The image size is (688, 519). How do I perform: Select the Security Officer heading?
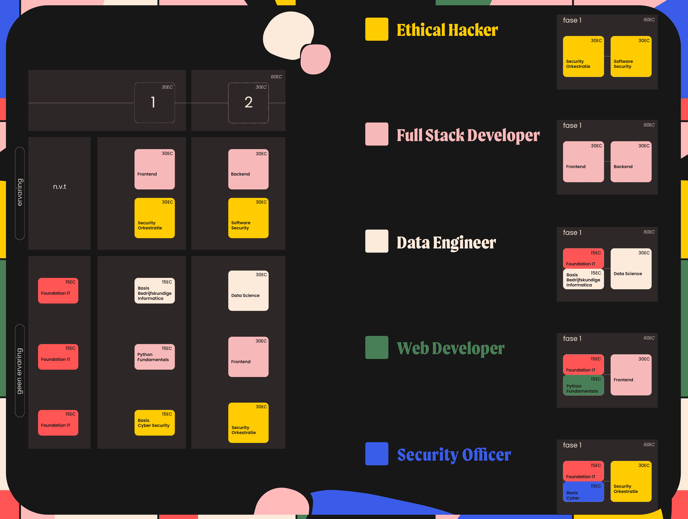point(454,455)
